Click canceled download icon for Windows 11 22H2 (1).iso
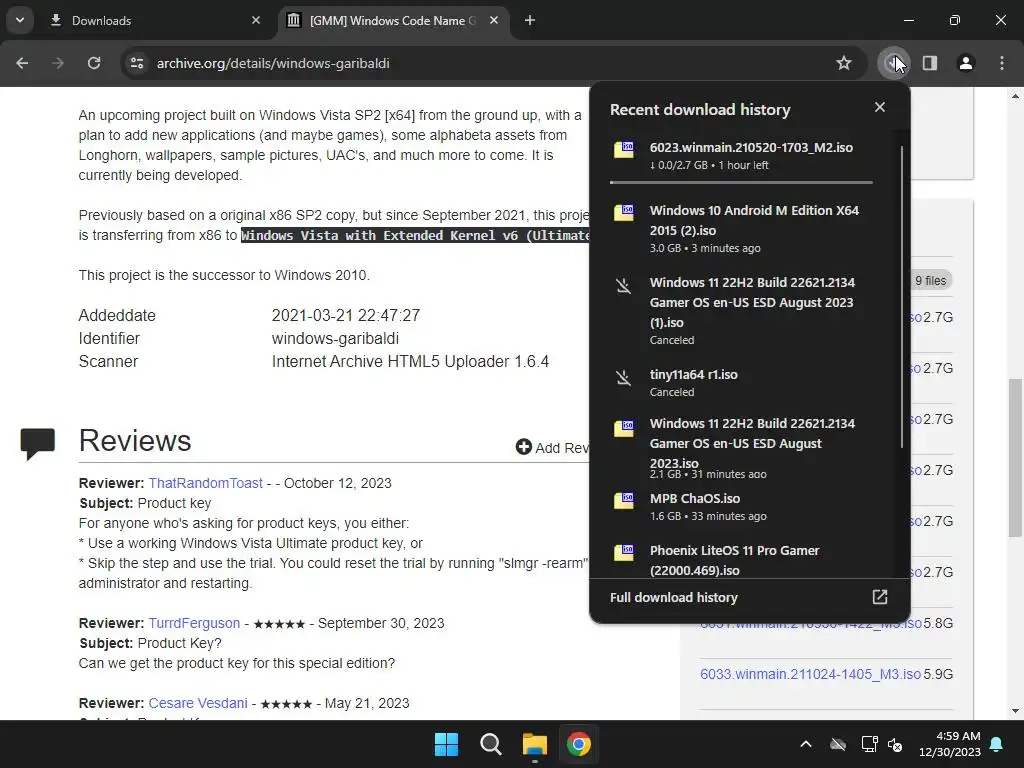1024x768 pixels. click(x=624, y=285)
